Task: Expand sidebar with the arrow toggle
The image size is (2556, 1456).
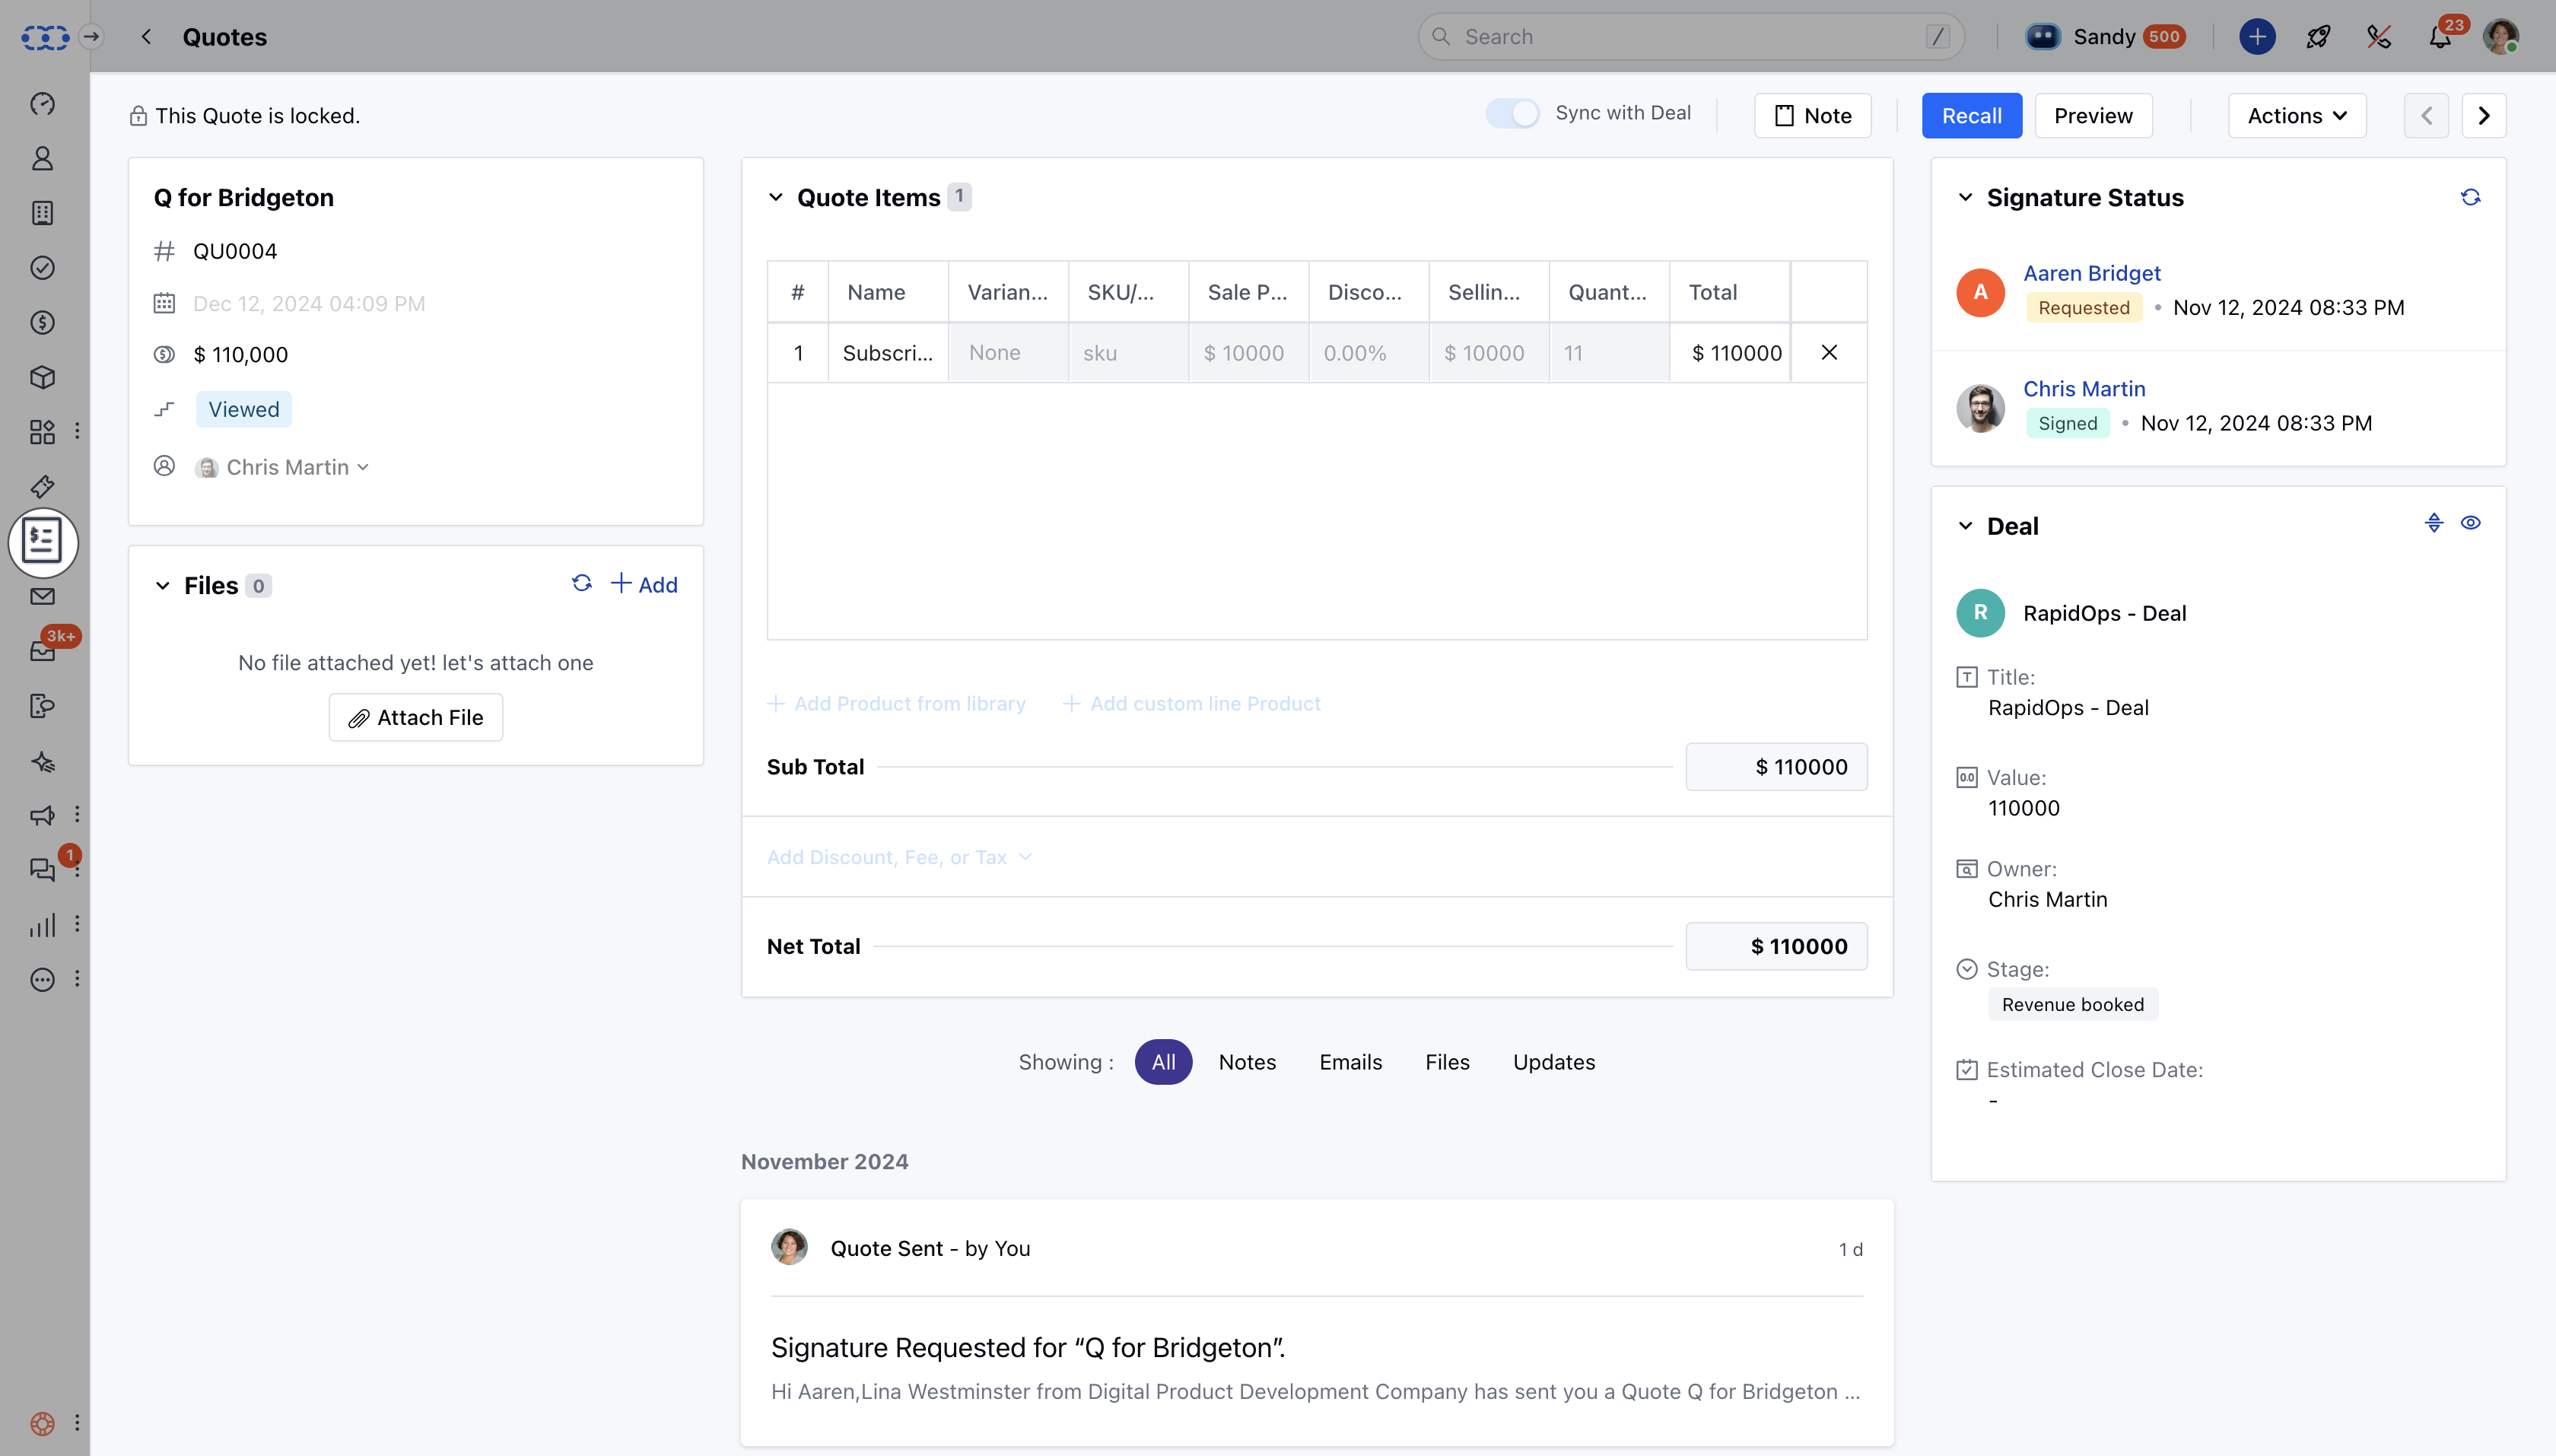Action: click(92, 37)
